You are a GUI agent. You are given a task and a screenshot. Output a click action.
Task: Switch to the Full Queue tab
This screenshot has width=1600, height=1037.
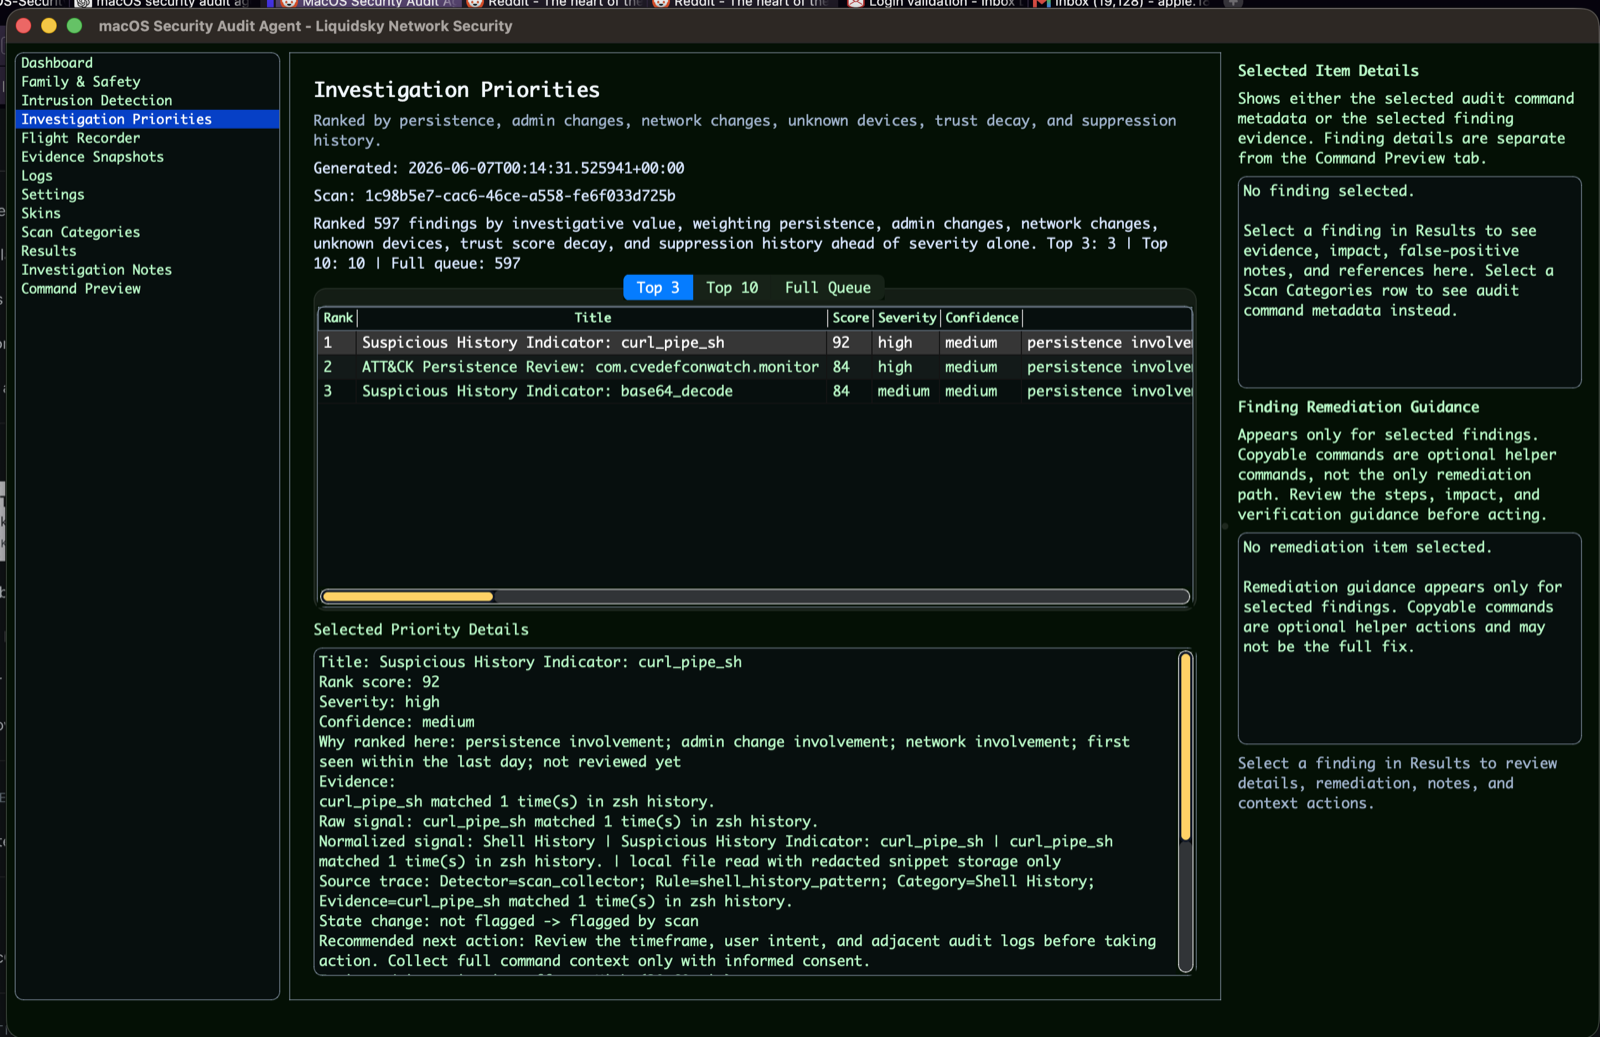click(828, 288)
